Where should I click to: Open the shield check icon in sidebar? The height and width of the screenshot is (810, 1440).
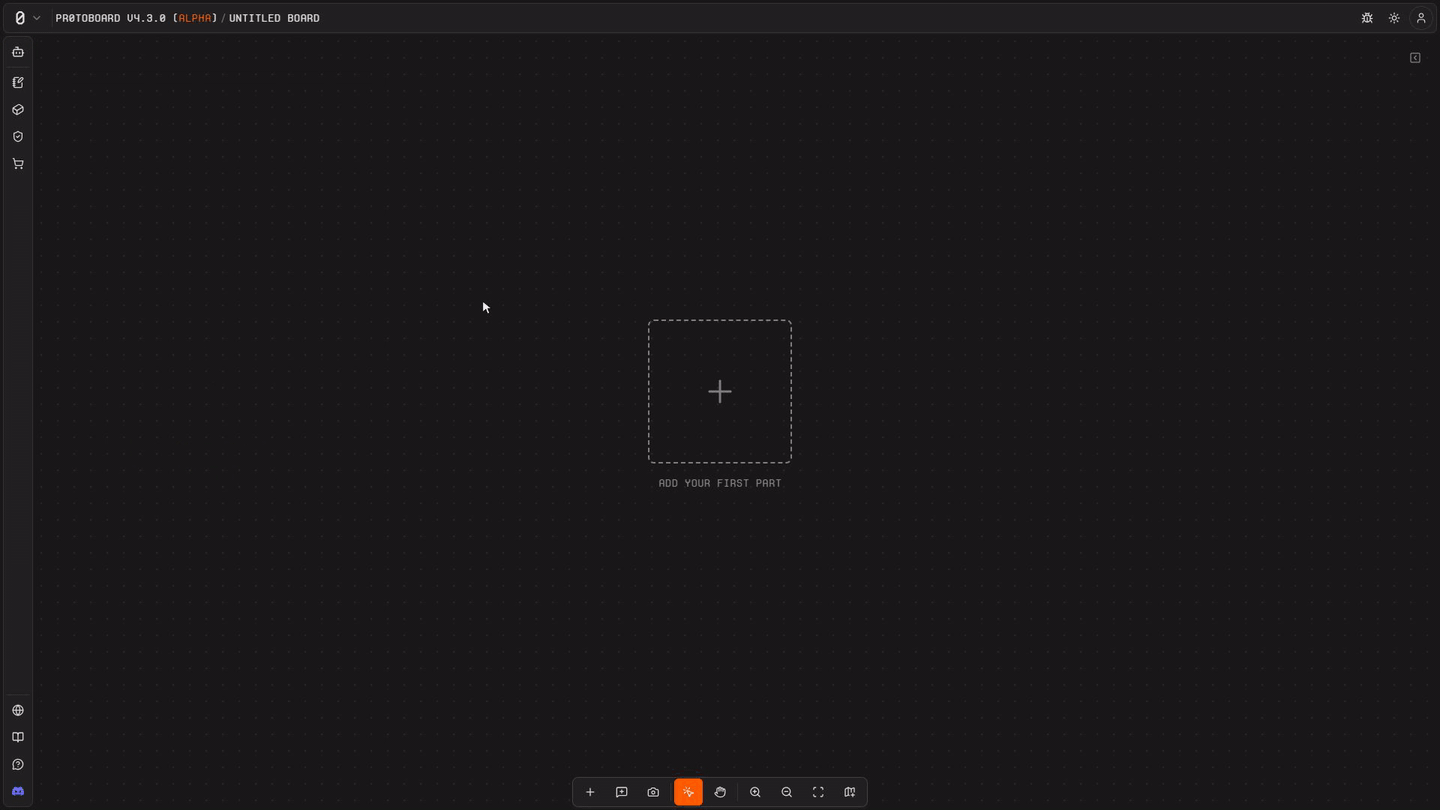pyautogui.click(x=18, y=137)
